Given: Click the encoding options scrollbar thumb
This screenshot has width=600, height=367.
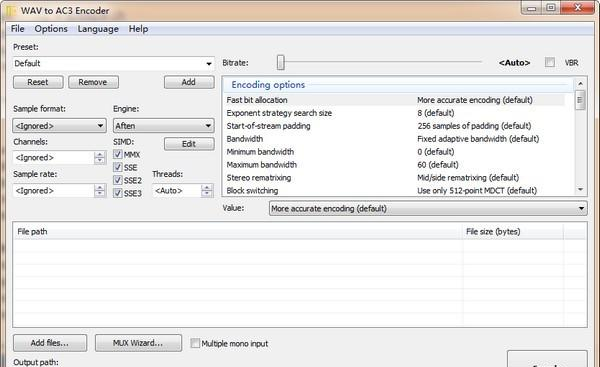Looking at the screenshot, I should click(x=580, y=100).
